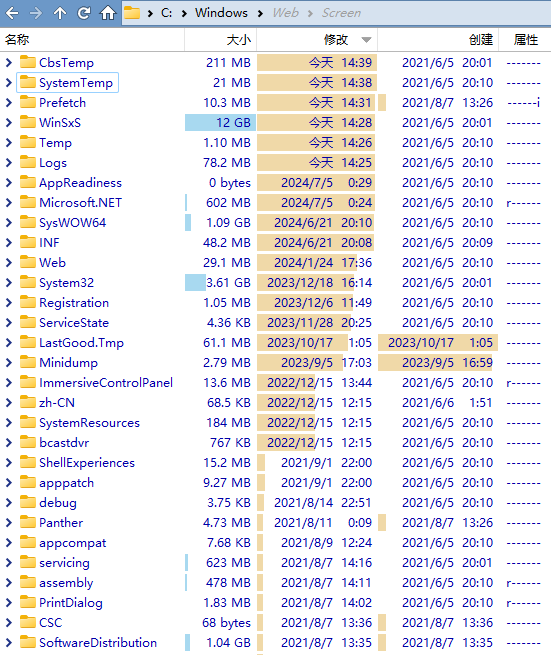Click the assembly folder icon

pos(28,582)
